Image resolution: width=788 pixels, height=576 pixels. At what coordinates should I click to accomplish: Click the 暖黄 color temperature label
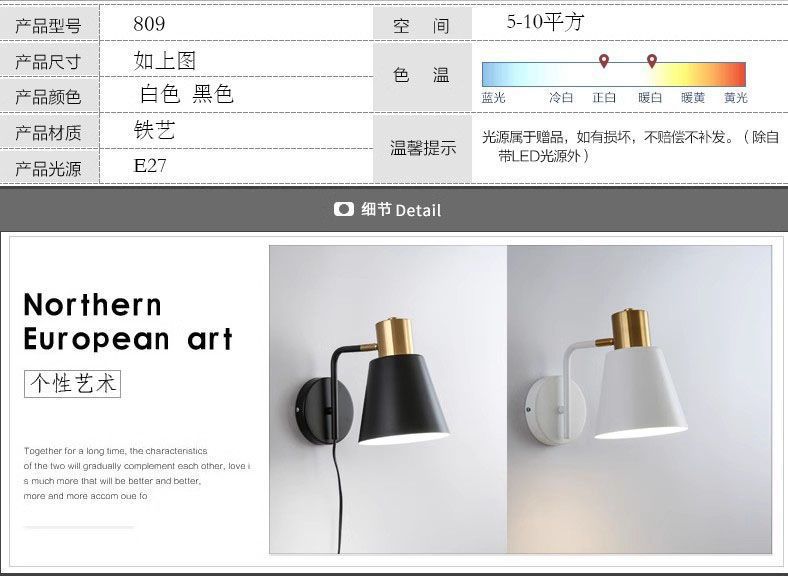693,98
